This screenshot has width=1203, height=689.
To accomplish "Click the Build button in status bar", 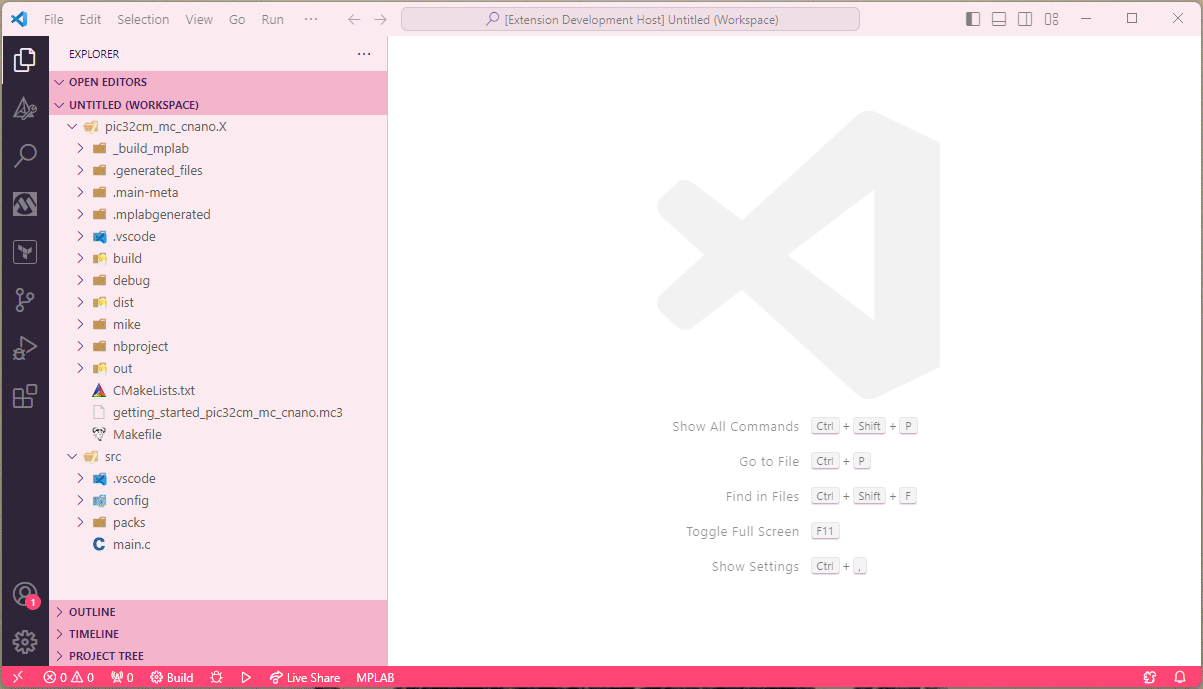I will point(172,677).
